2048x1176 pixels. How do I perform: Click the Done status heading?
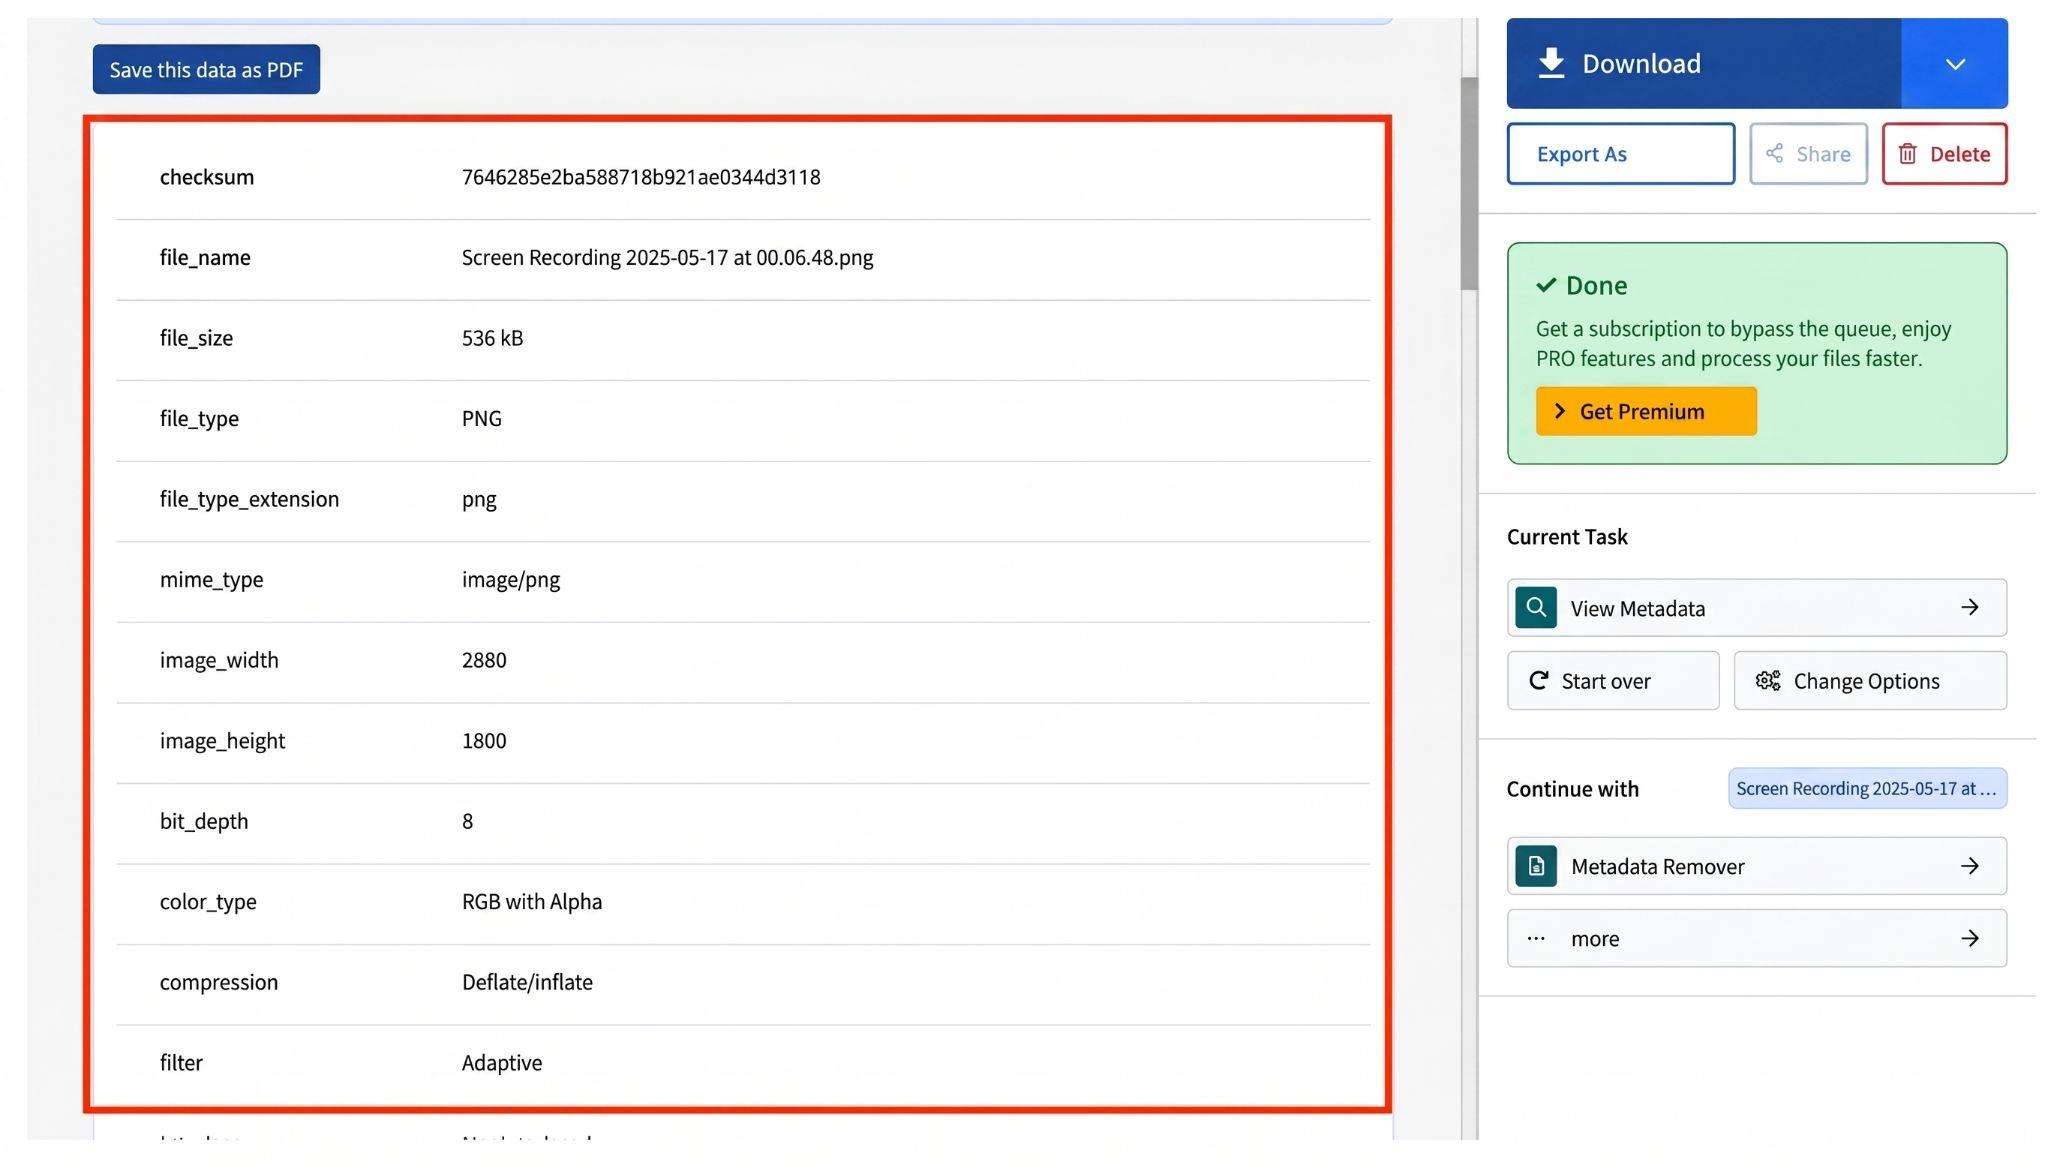click(x=1596, y=285)
